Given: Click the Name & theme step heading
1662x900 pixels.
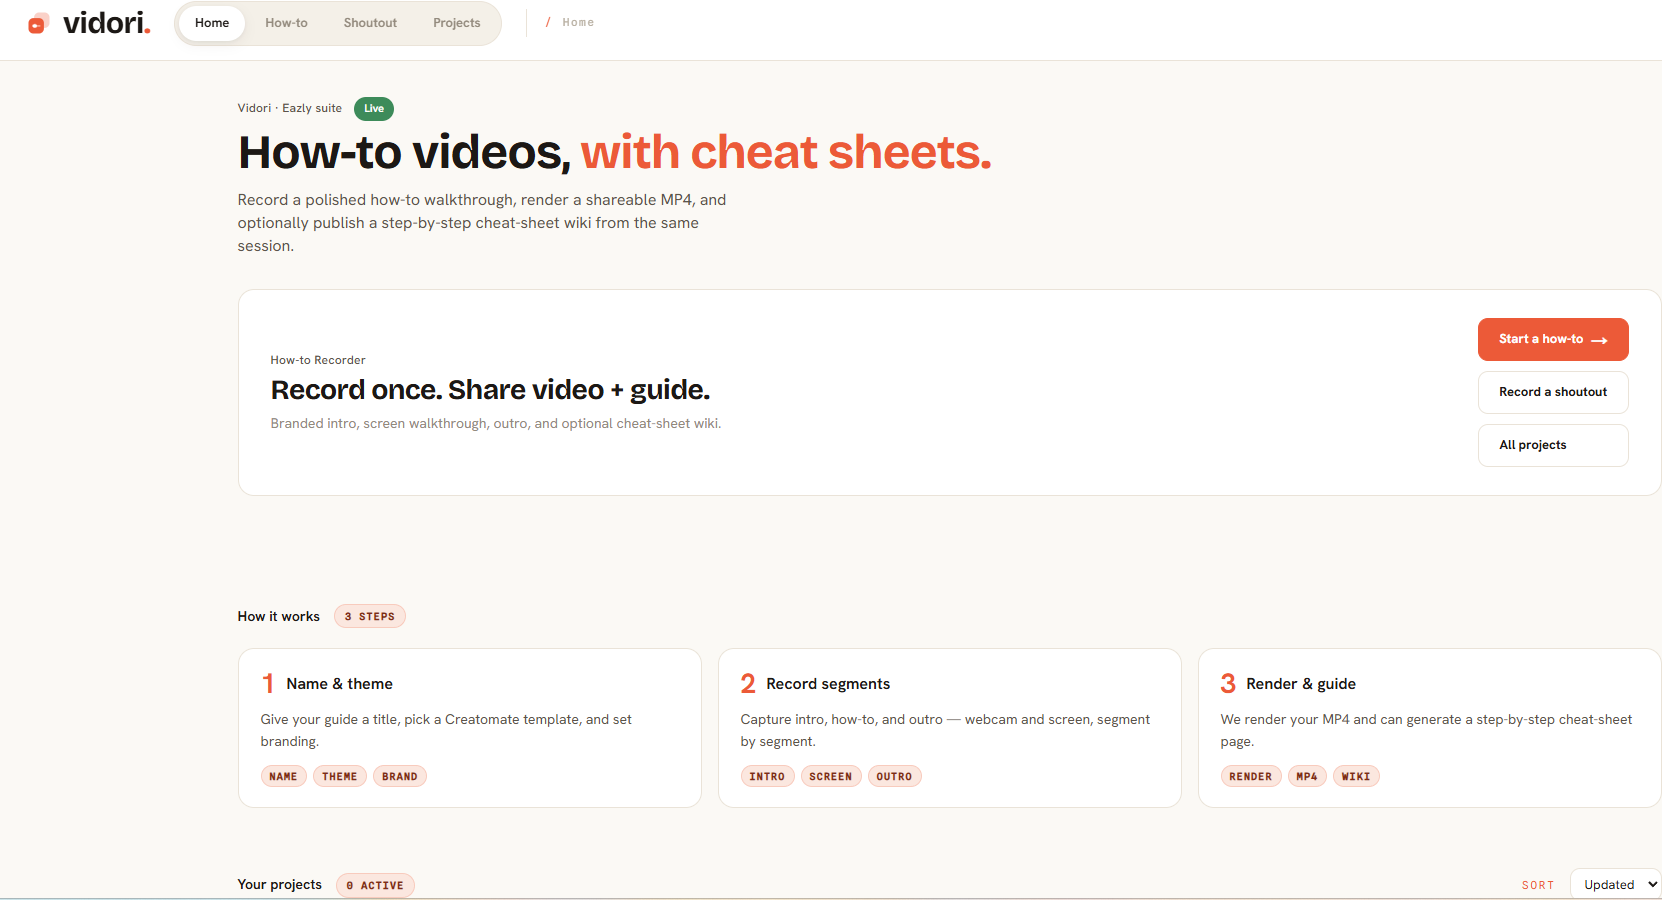Looking at the screenshot, I should coord(339,684).
